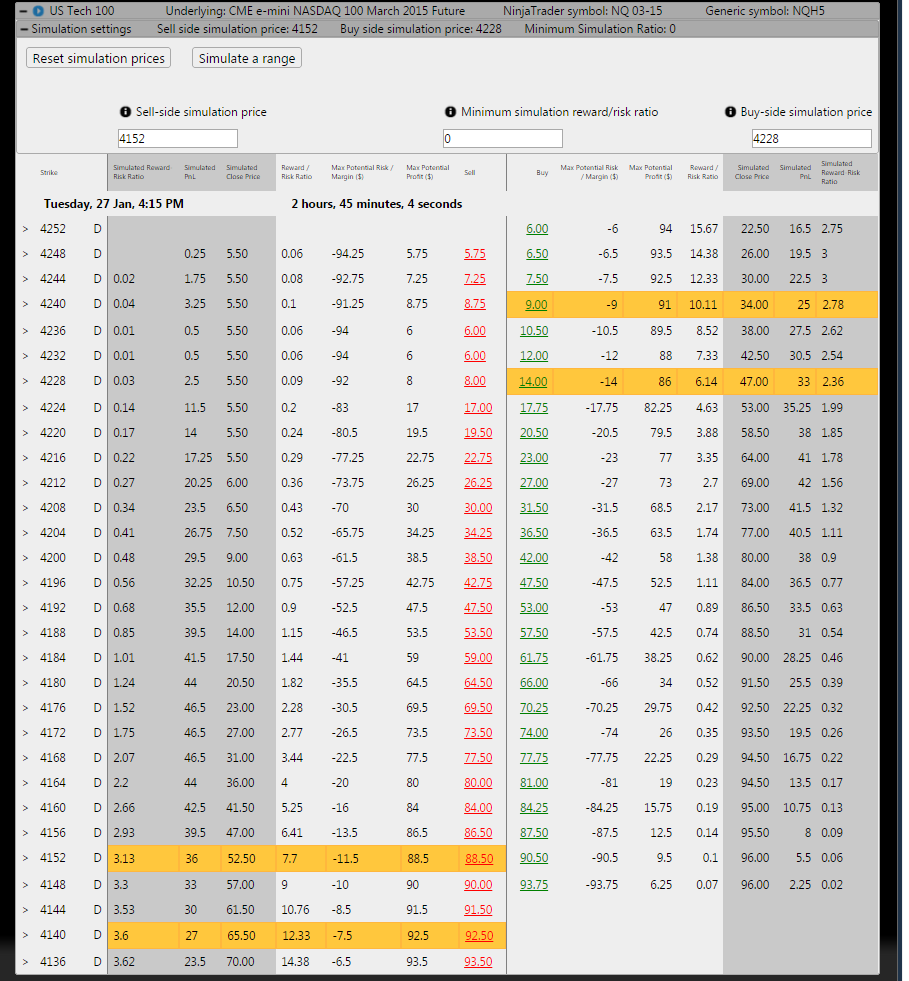This screenshot has height=981, width=909.
Task: Open buy price 6.00 on strike 4252
Action: tap(537, 229)
